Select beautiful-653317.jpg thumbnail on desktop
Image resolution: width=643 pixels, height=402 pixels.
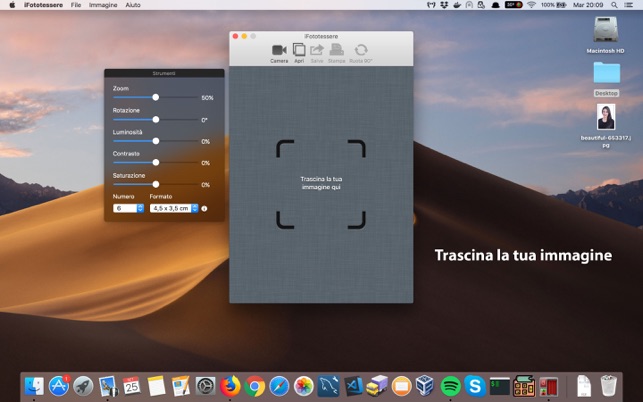606,116
